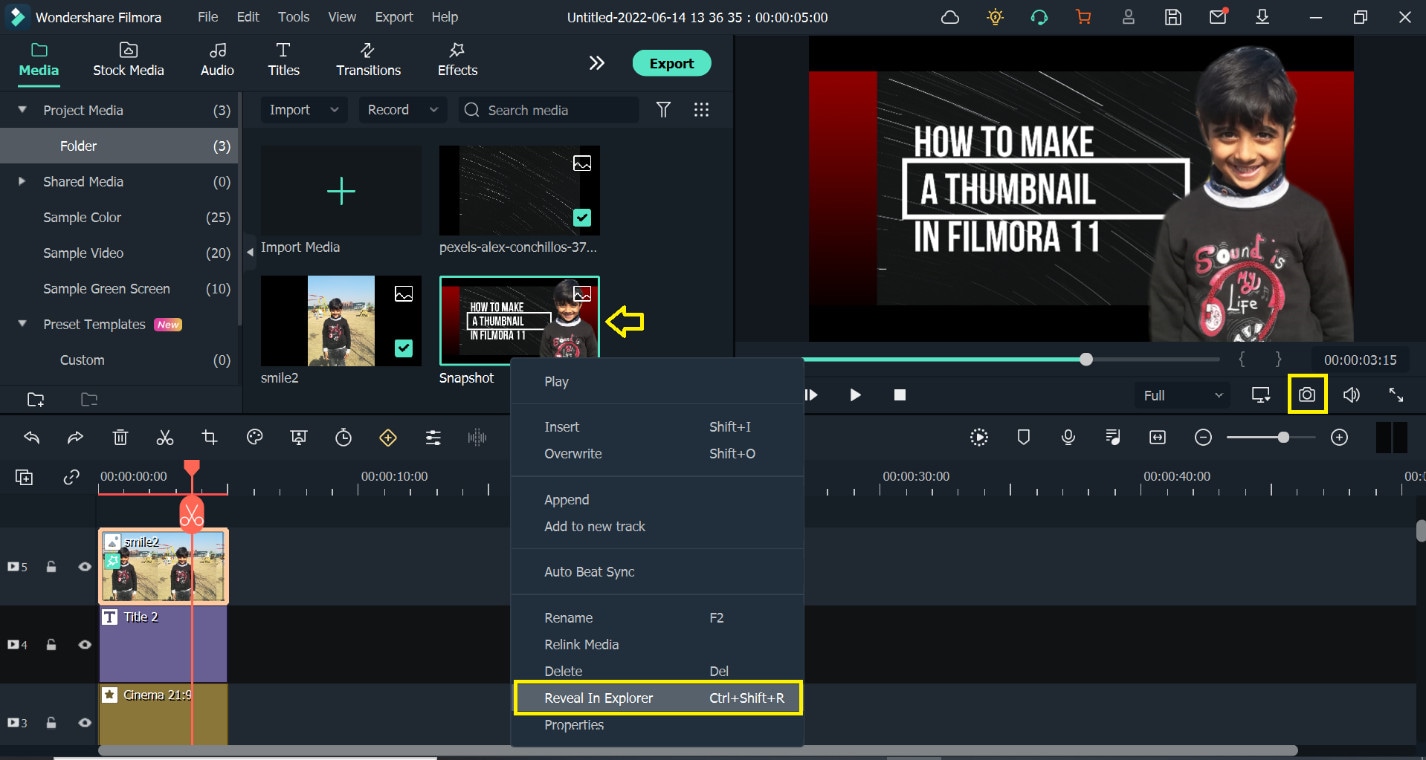Toggle lock on track 3
This screenshot has height=760, width=1426.
(x=51, y=722)
